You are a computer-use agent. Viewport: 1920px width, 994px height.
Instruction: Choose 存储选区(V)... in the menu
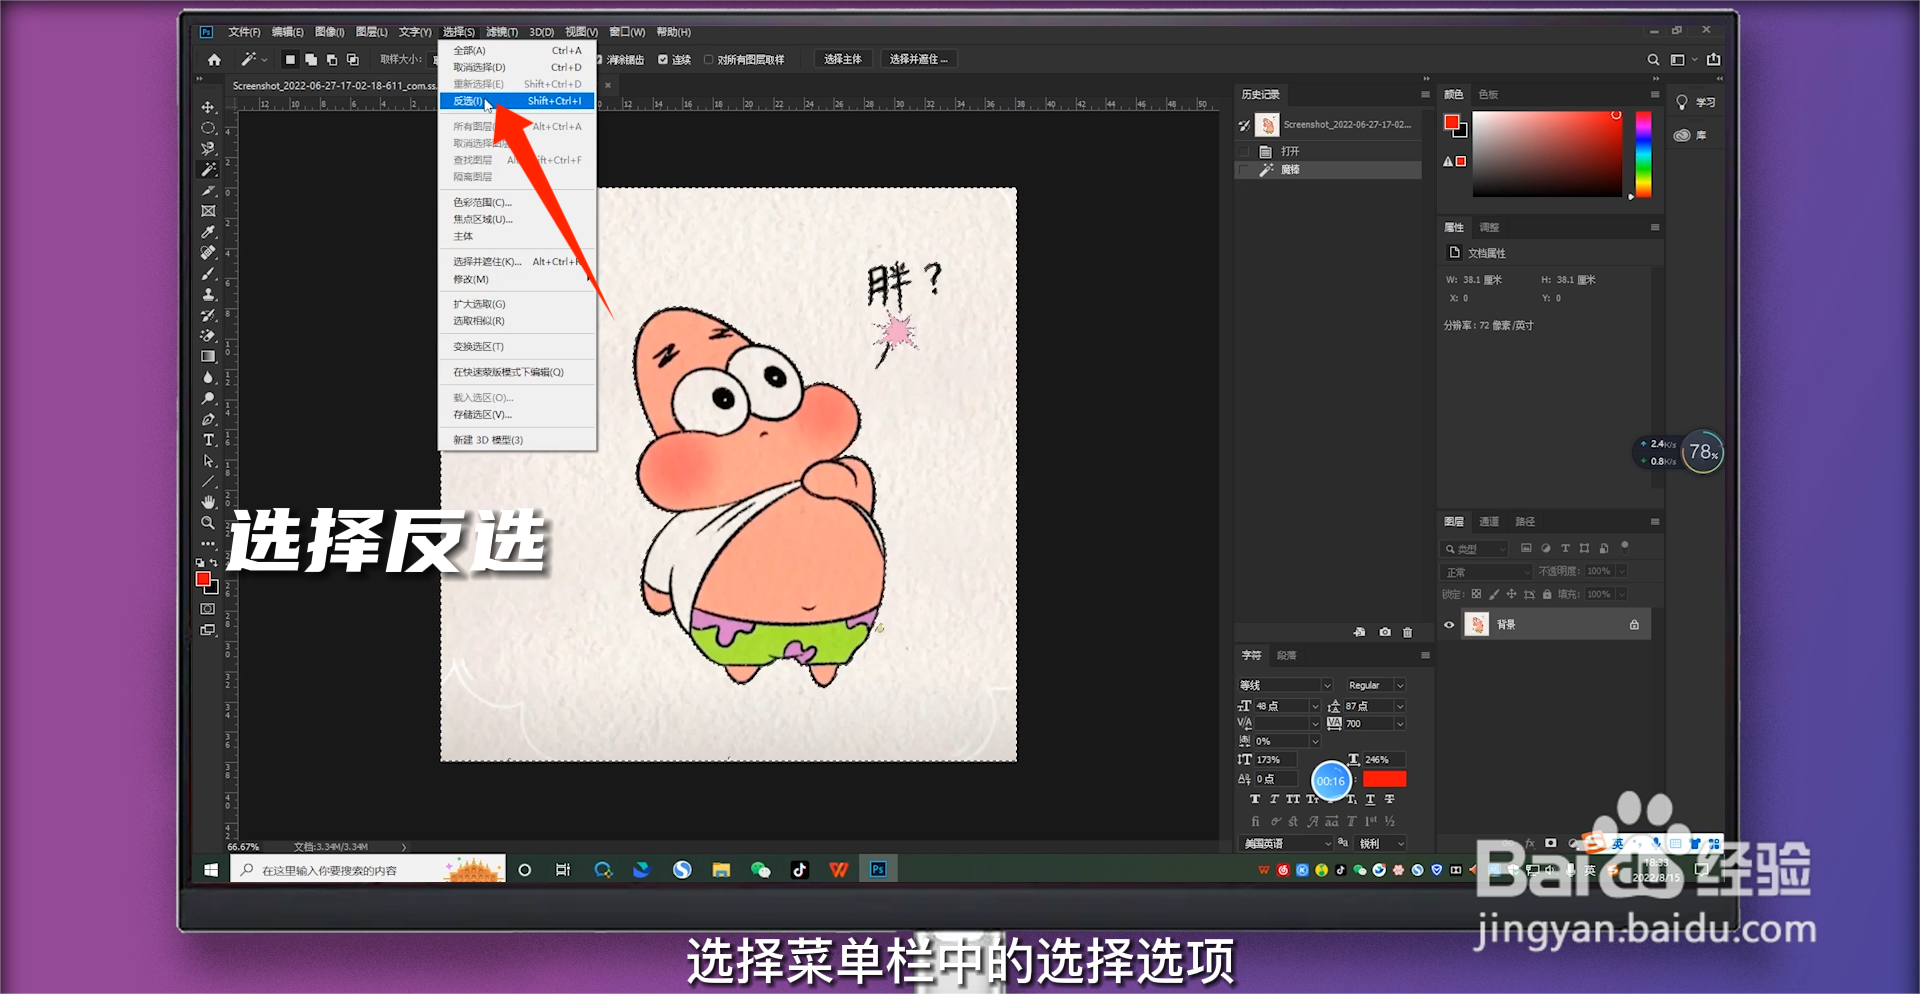pyautogui.click(x=517, y=415)
